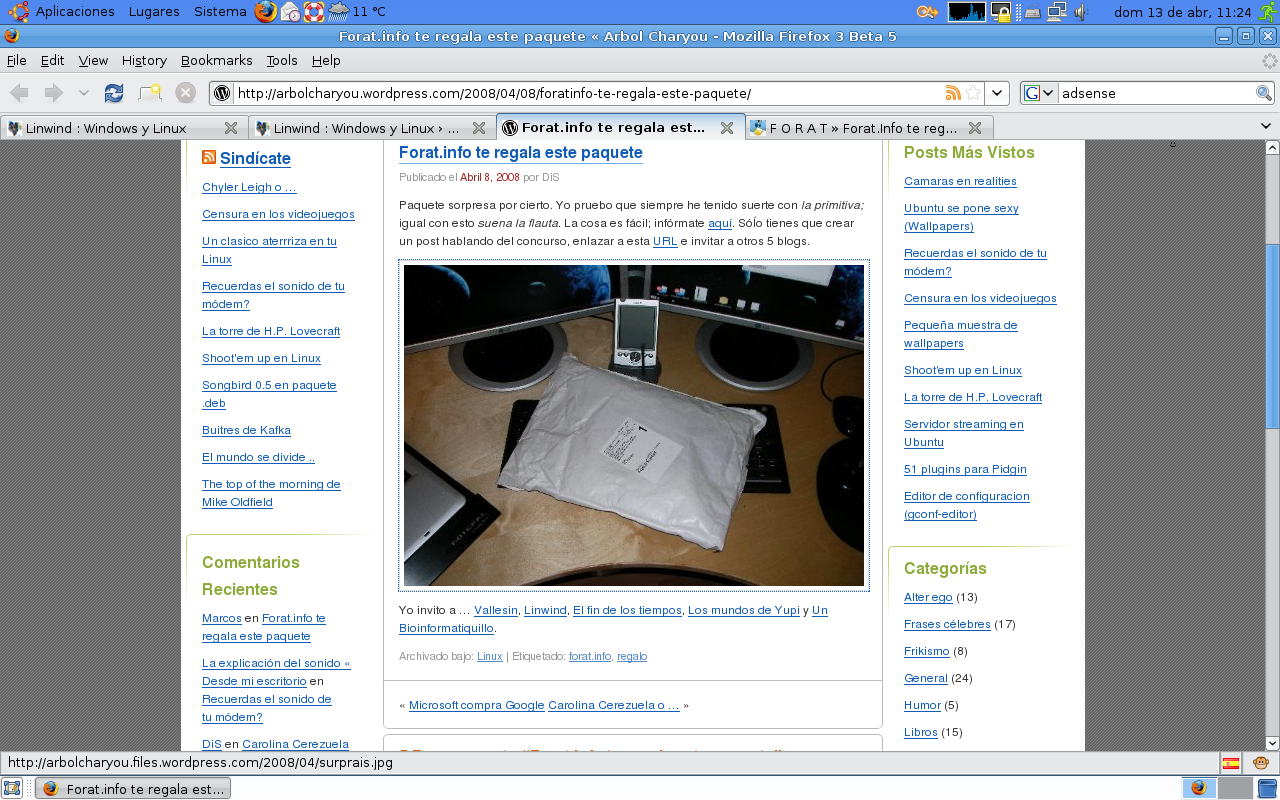
Task: Open the list all tabs dropdown
Action: coord(1267,128)
